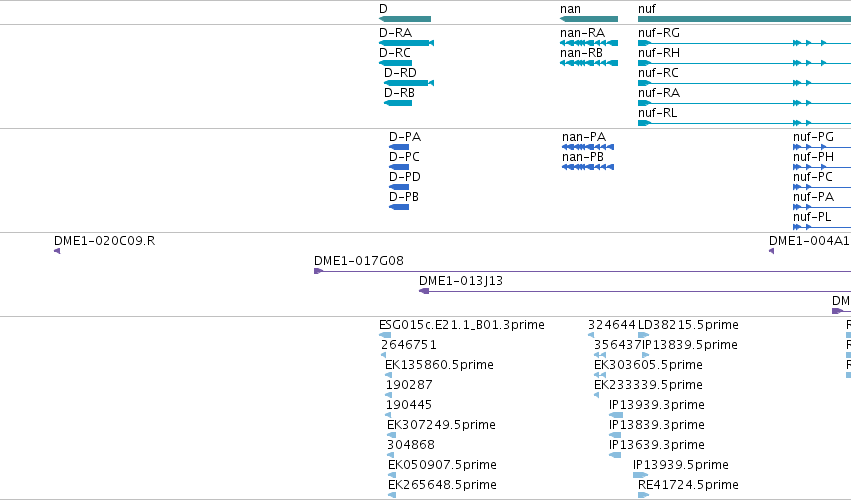
Task: Select the nuf-RG transcript line
Action: tap(744, 43)
